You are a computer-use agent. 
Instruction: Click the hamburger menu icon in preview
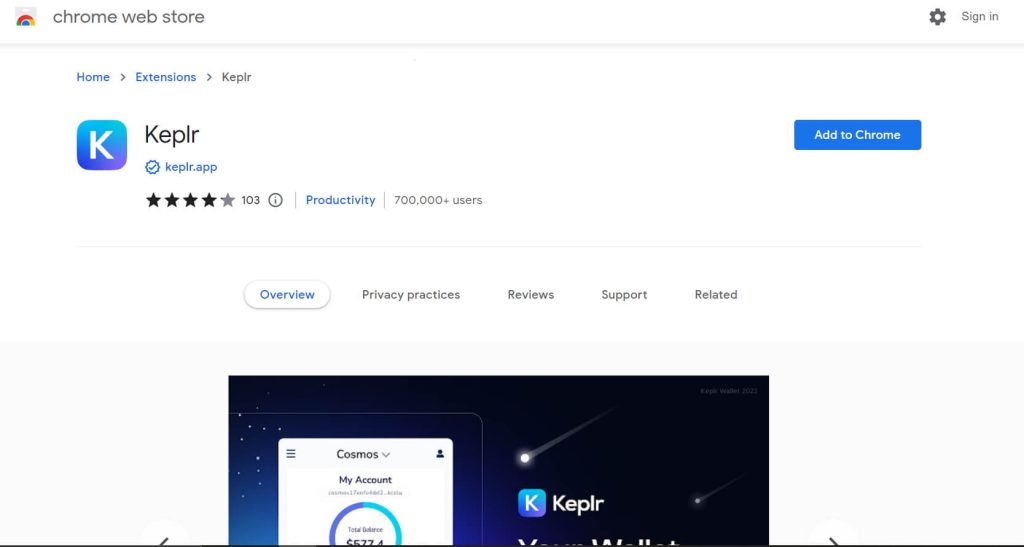(291, 453)
